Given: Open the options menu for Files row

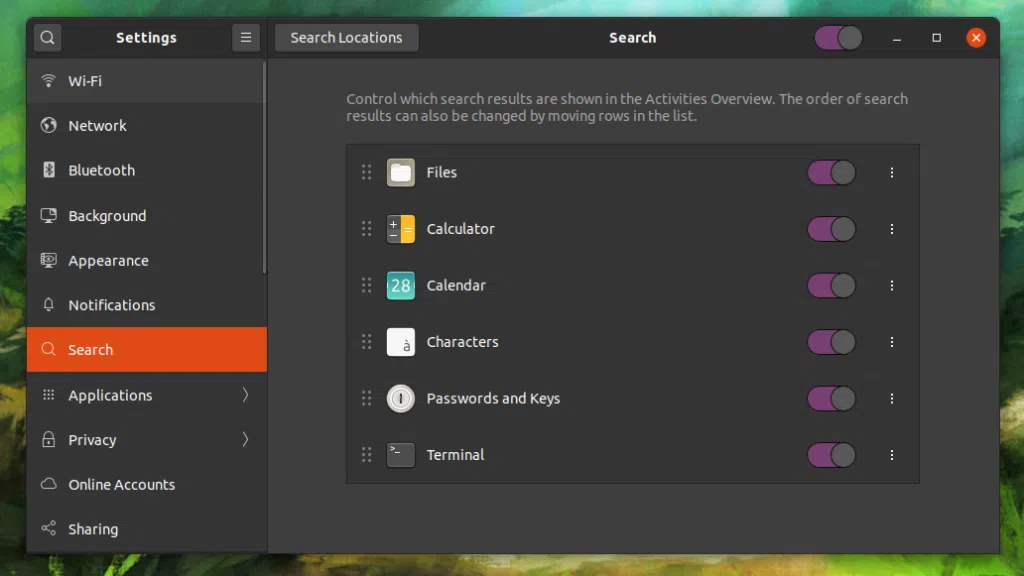Looking at the screenshot, I should coord(892,172).
